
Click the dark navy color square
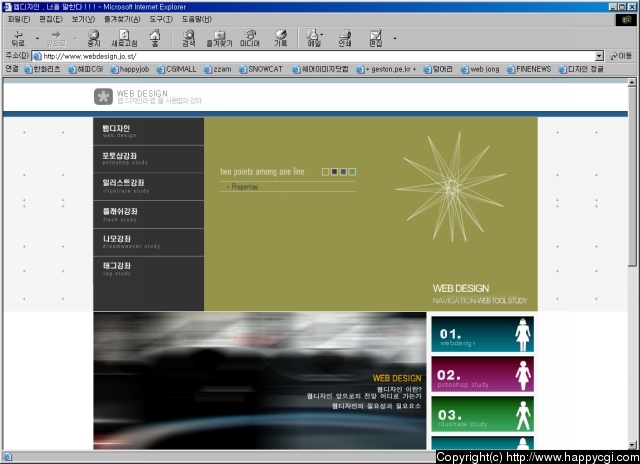334,172
